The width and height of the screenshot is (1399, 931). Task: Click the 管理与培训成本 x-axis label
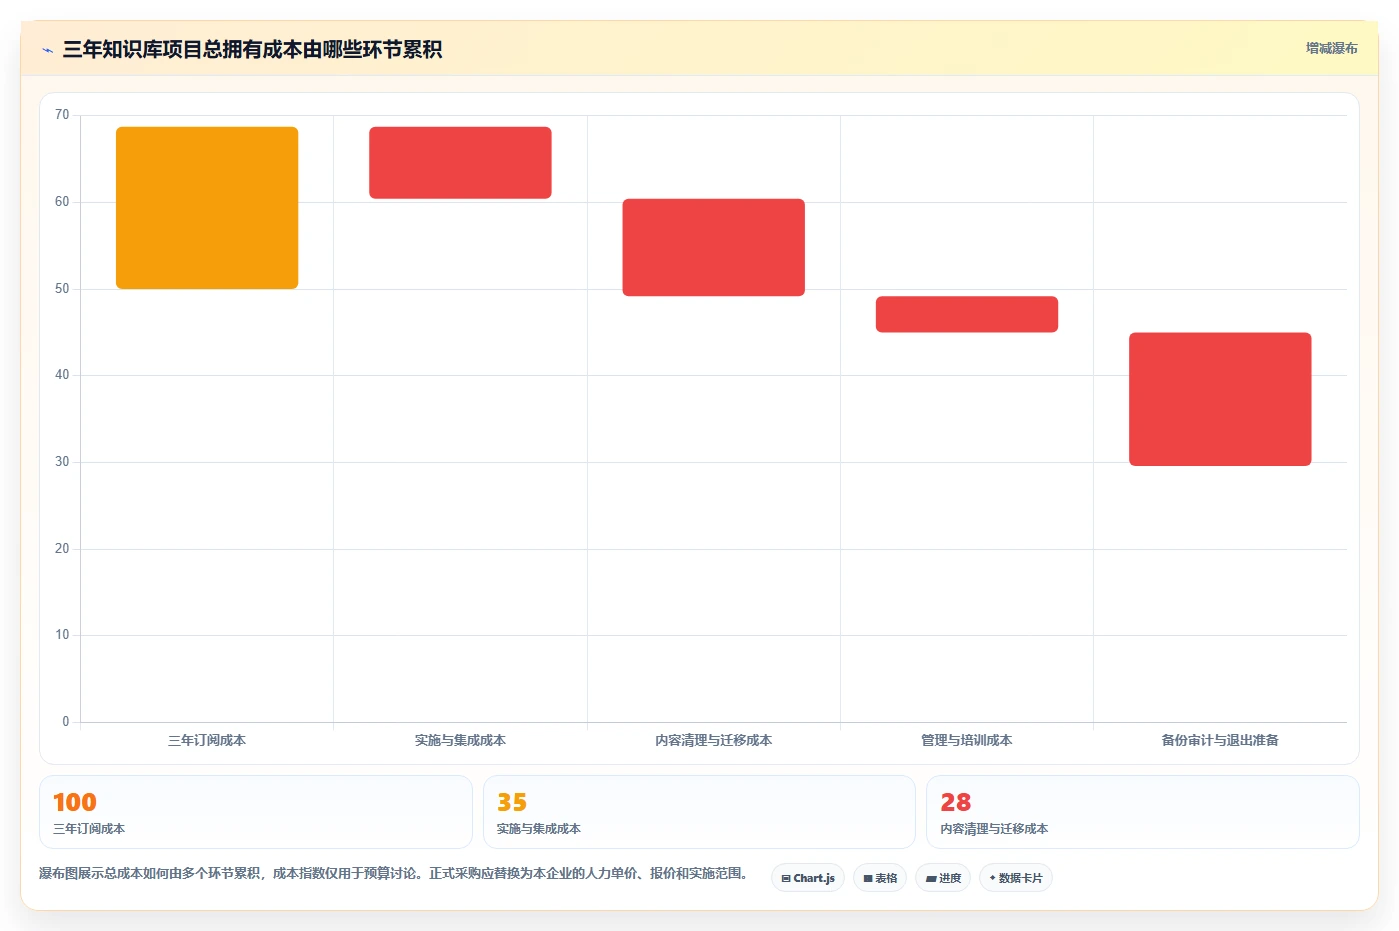coord(967,740)
